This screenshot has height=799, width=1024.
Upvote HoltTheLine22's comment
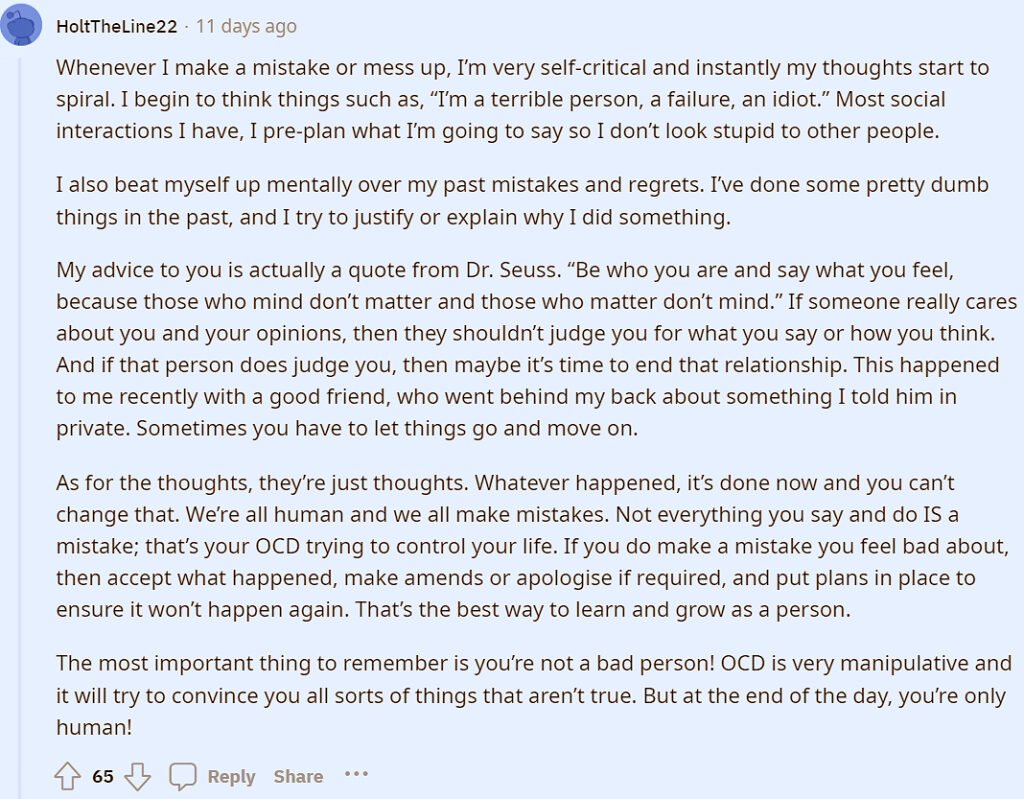click(x=67, y=776)
